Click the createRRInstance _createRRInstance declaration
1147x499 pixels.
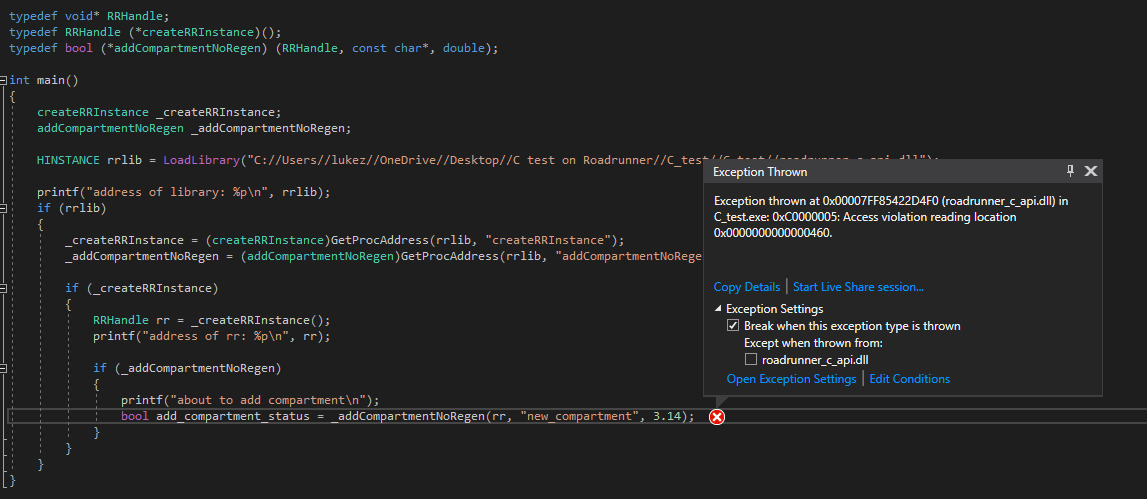[159, 112]
